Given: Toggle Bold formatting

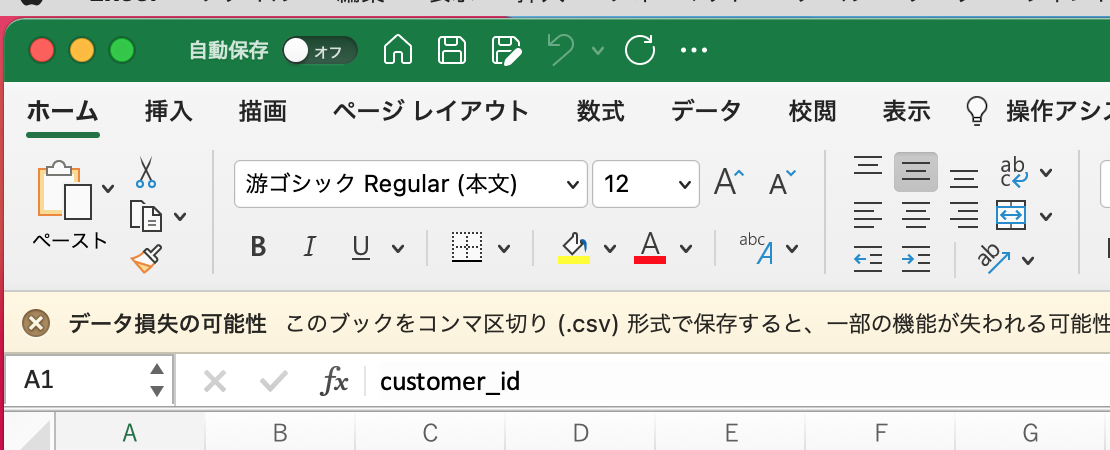Looking at the screenshot, I should pos(258,247).
